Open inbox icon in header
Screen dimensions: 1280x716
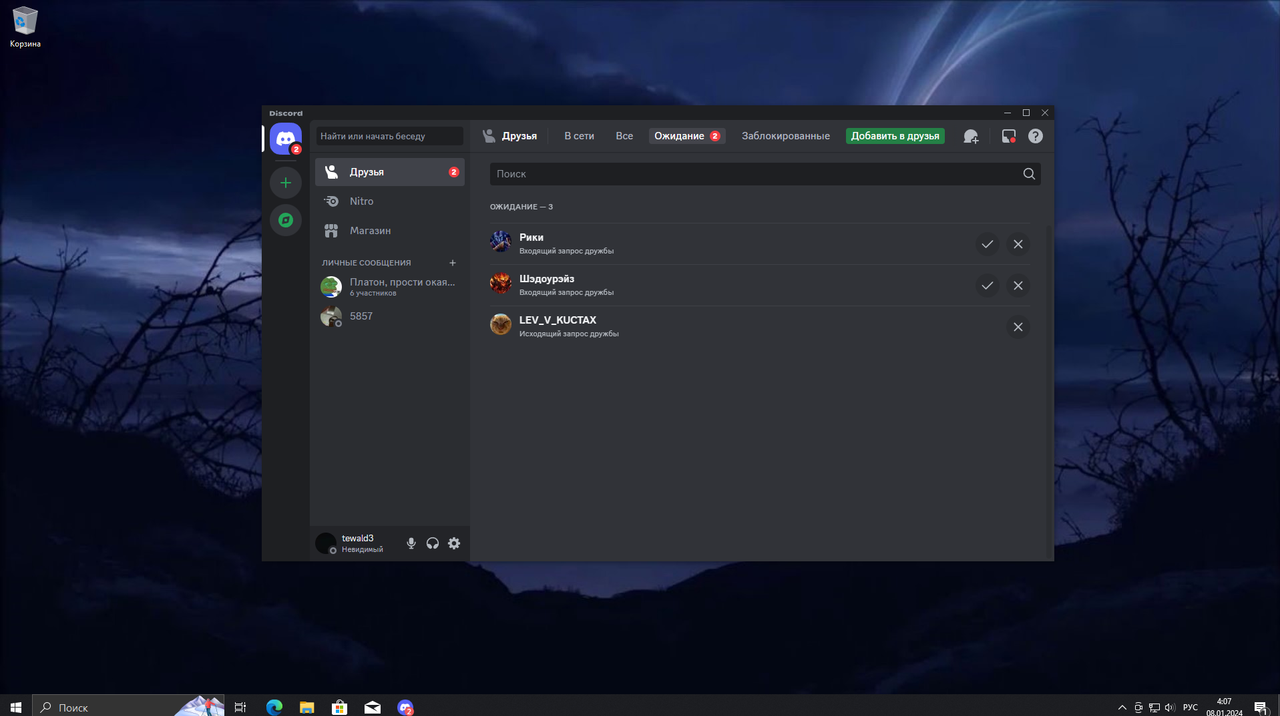tap(1009, 136)
